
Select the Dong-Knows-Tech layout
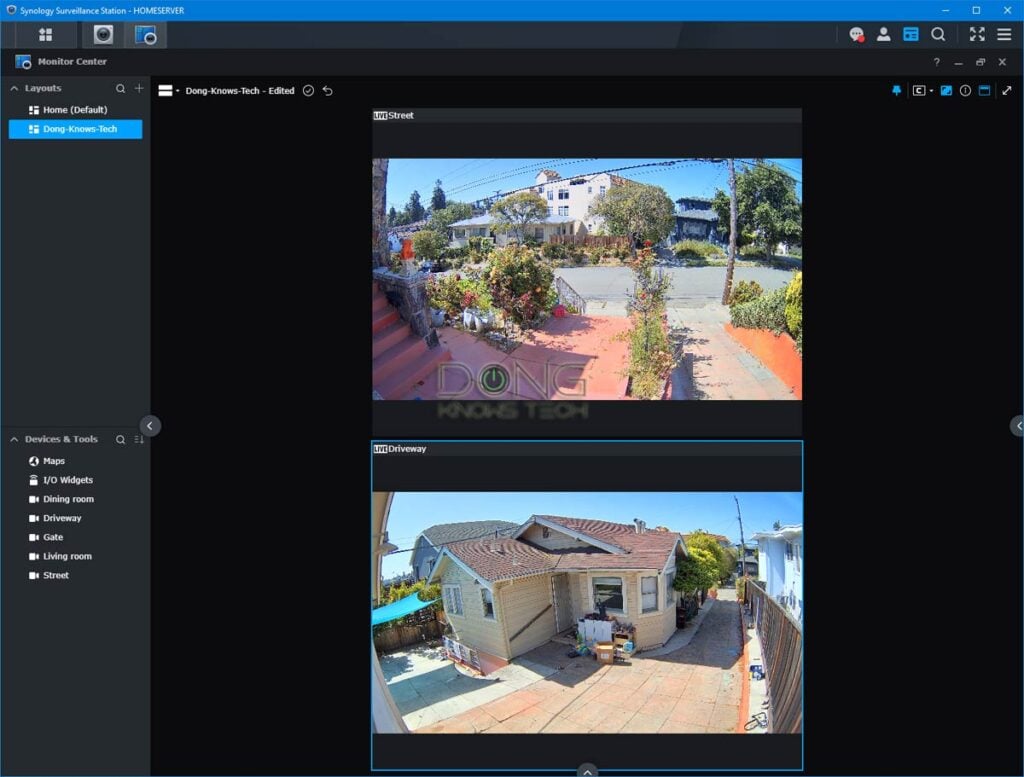click(x=75, y=129)
